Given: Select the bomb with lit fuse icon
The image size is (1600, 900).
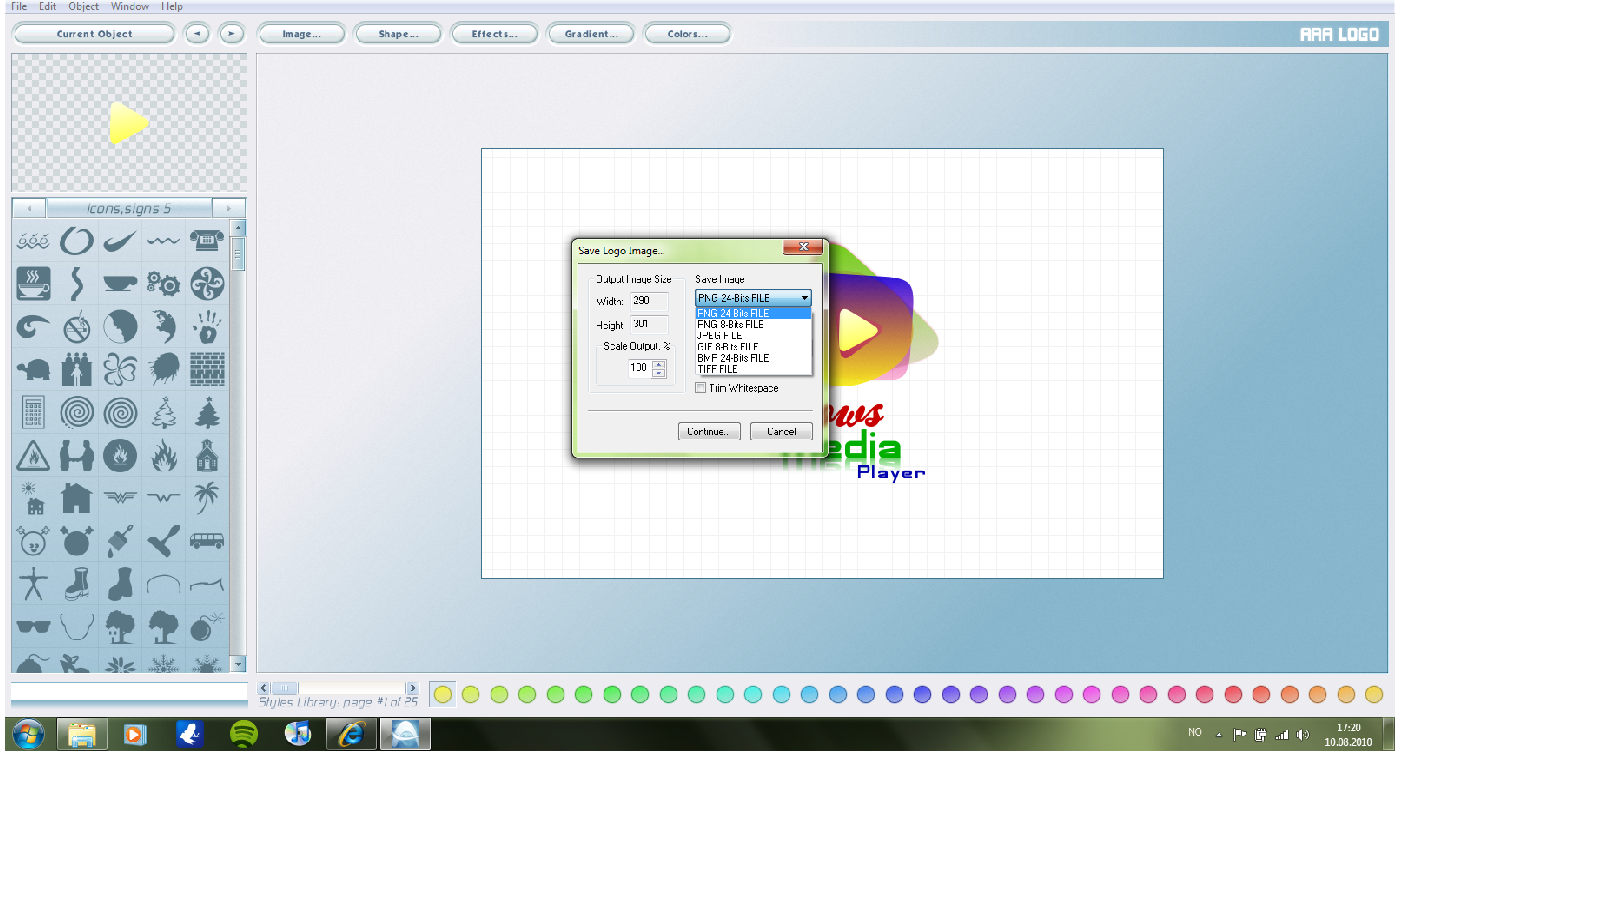Looking at the screenshot, I should [207, 627].
